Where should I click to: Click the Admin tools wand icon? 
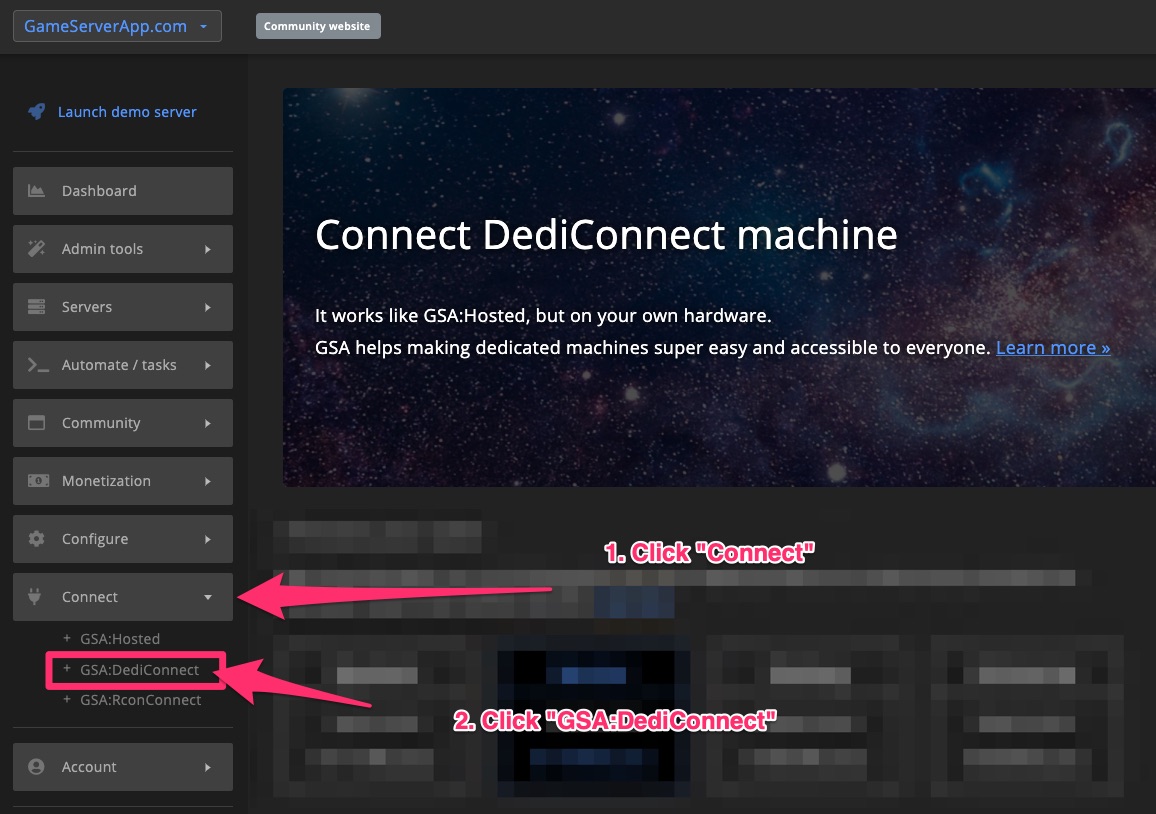pos(36,248)
